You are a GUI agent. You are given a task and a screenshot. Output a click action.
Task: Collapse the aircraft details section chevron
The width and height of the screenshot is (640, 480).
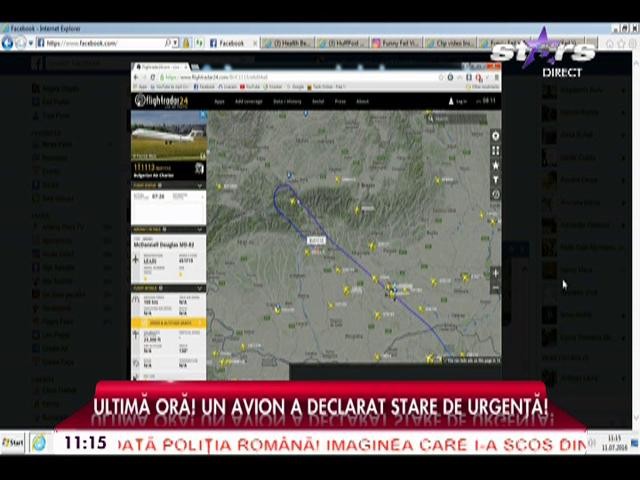click(200, 229)
